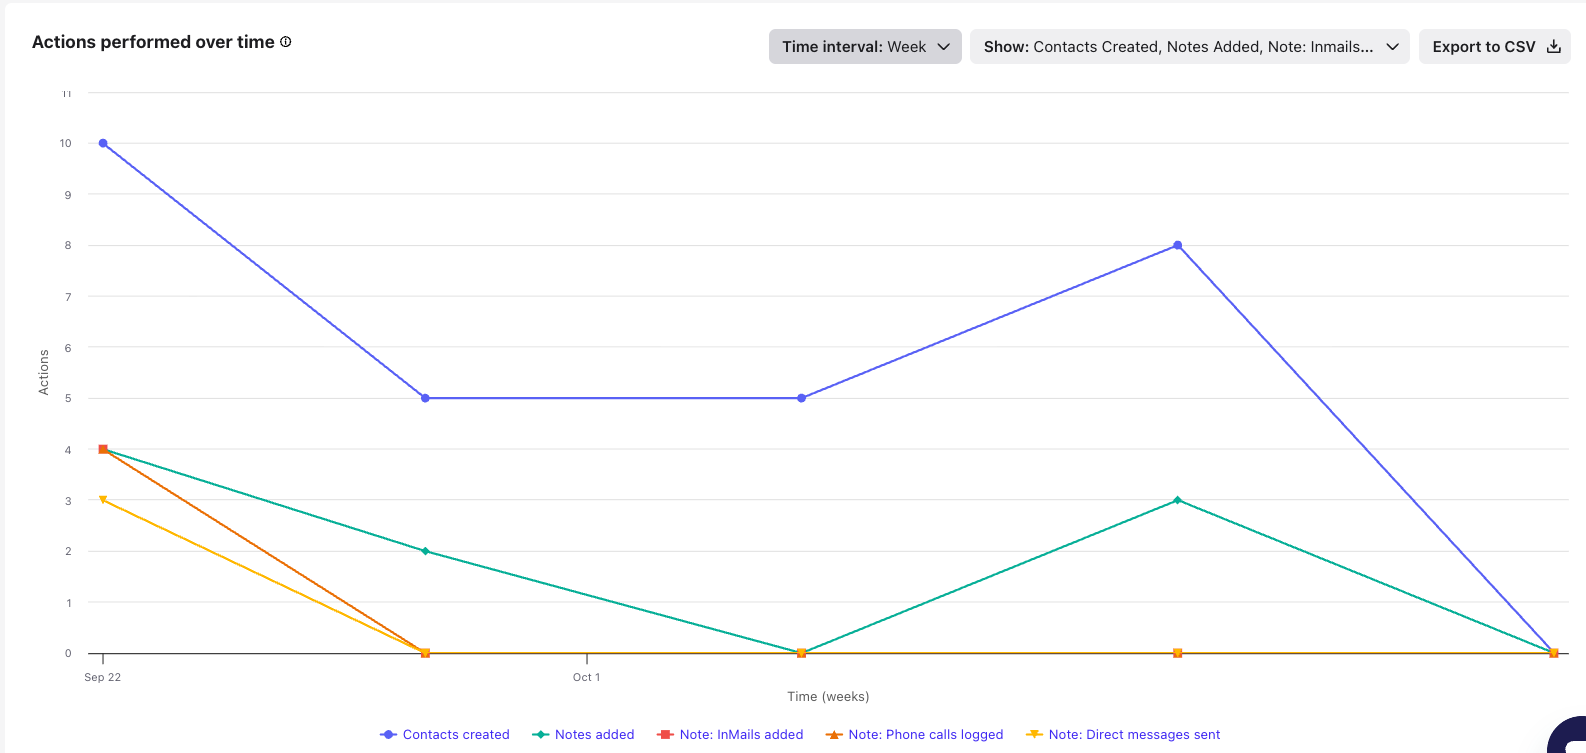Click the InMails added legend square icon
The image size is (1586, 753).
pos(665,735)
